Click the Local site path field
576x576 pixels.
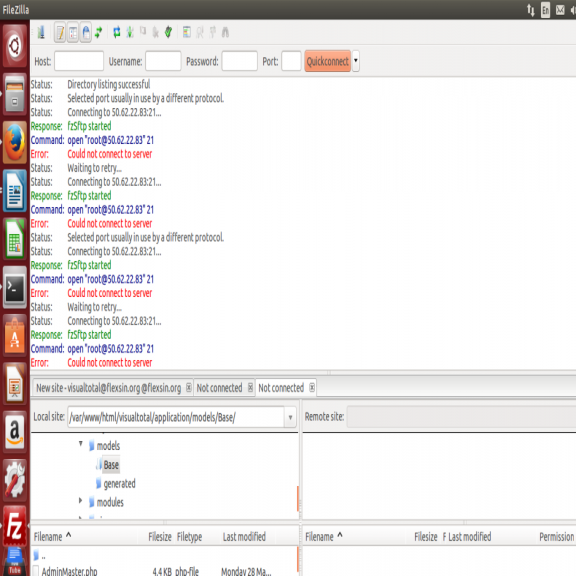(176, 417)
